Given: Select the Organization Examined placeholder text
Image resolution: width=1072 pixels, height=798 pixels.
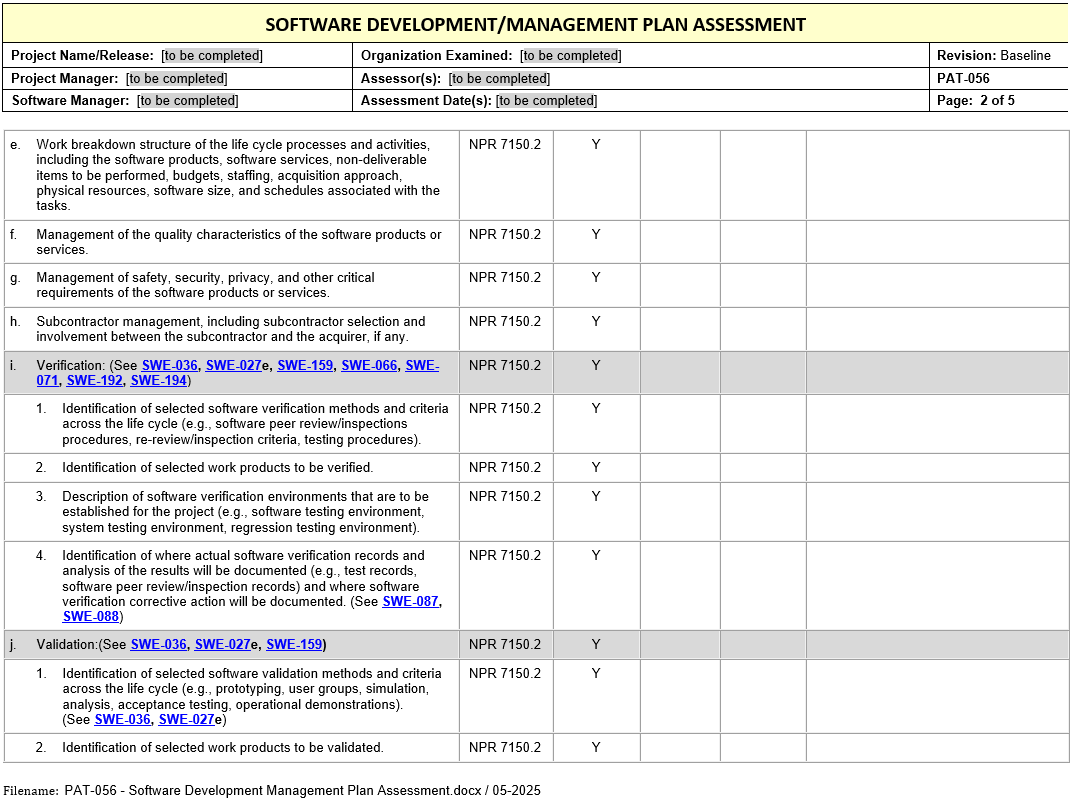Looking at the screenshot, I should click(571, 56).
